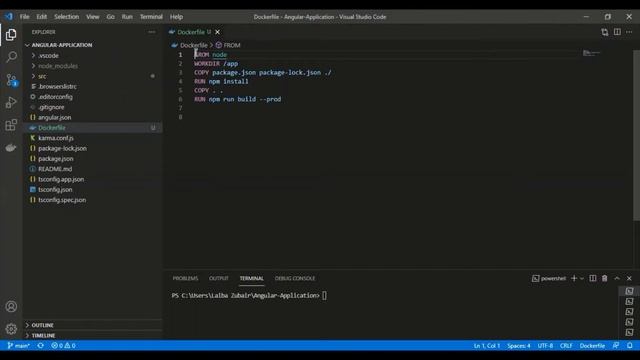Change language mode via Dockerfile status item
Viewport: 640px width, 360px height.
tap(592, 346)
